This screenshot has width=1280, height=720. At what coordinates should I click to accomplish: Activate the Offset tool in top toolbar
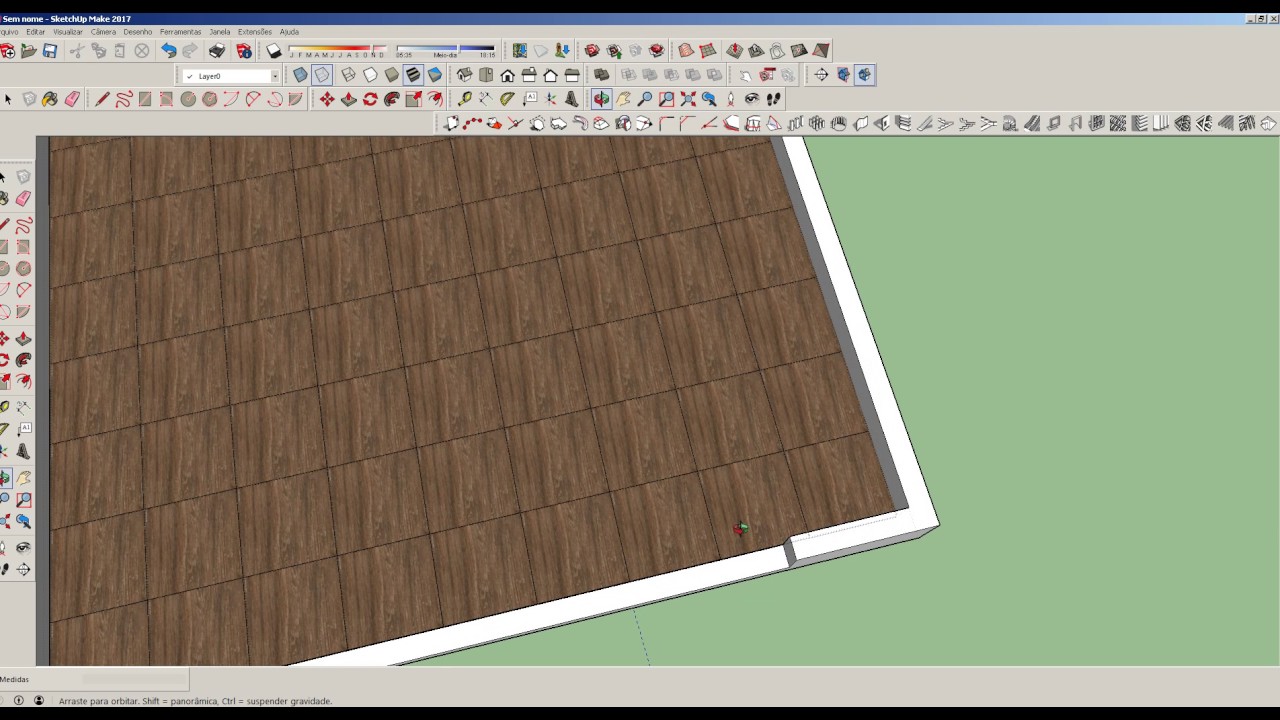(435, 99)
